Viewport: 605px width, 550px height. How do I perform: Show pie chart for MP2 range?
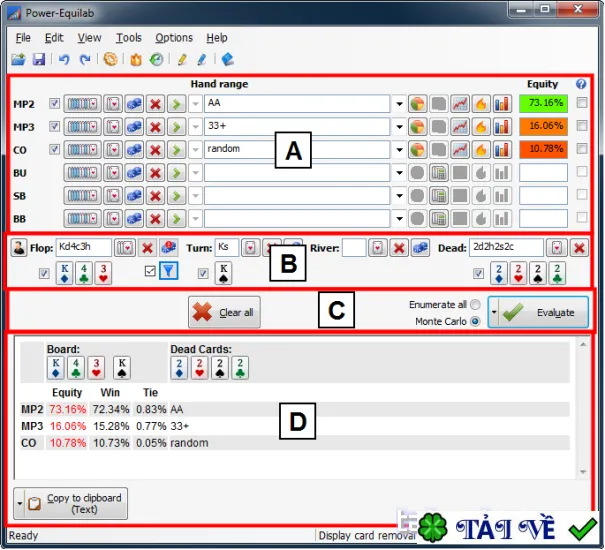[417, 104]
